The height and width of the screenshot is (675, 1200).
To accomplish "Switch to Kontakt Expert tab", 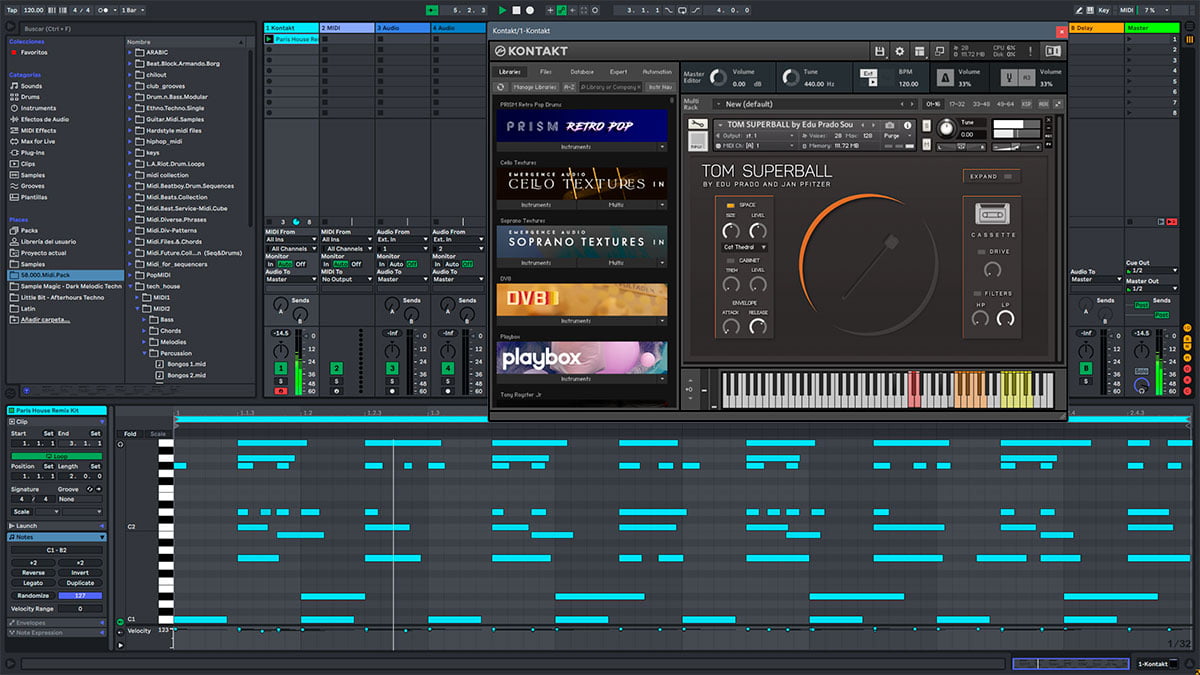I will pos(618,72).
